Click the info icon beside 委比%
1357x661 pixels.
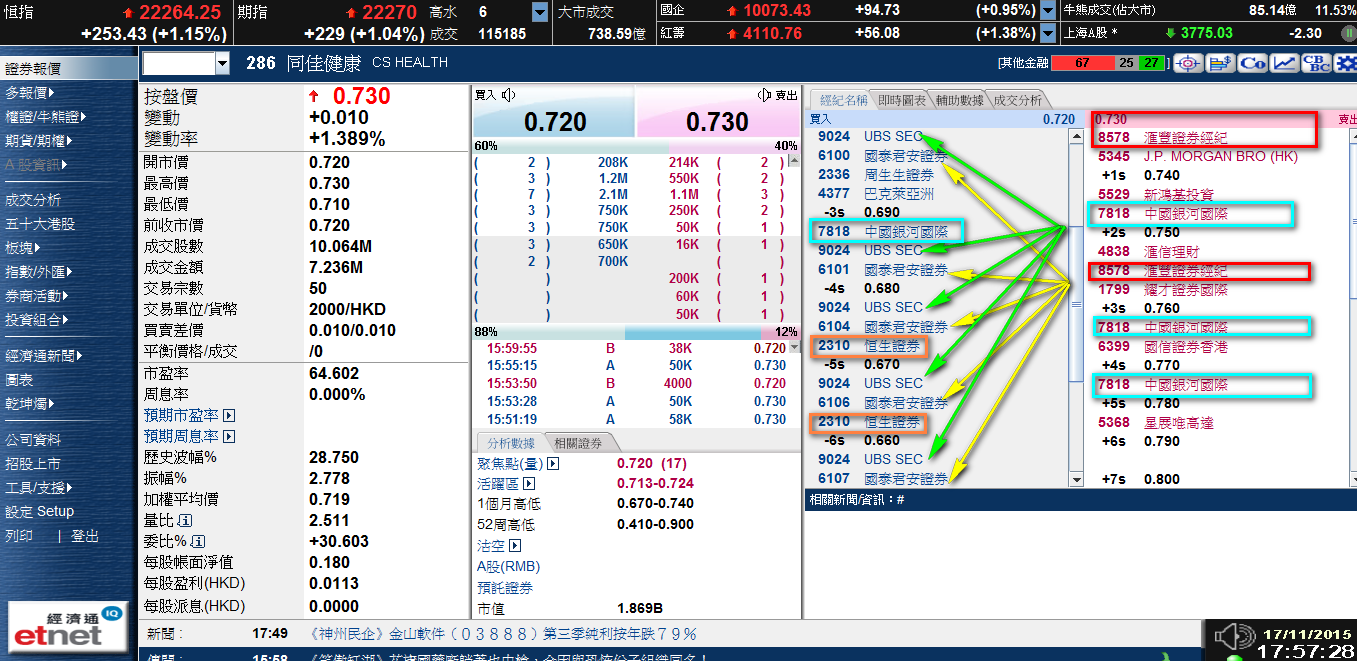[x=196, y=542]
